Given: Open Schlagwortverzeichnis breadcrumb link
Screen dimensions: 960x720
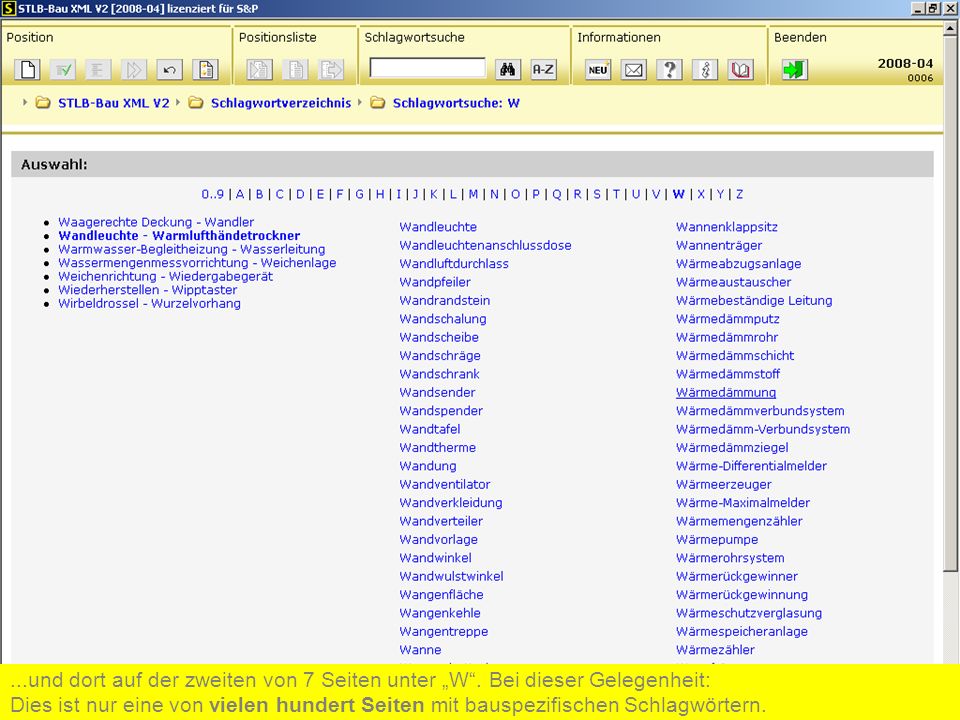Looking at the screenshot, I should point(281,103).
